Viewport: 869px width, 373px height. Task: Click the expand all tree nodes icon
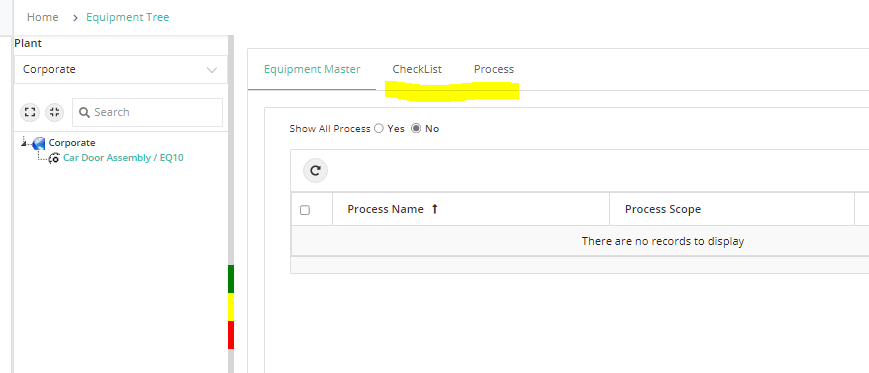[x=30, y=112]
